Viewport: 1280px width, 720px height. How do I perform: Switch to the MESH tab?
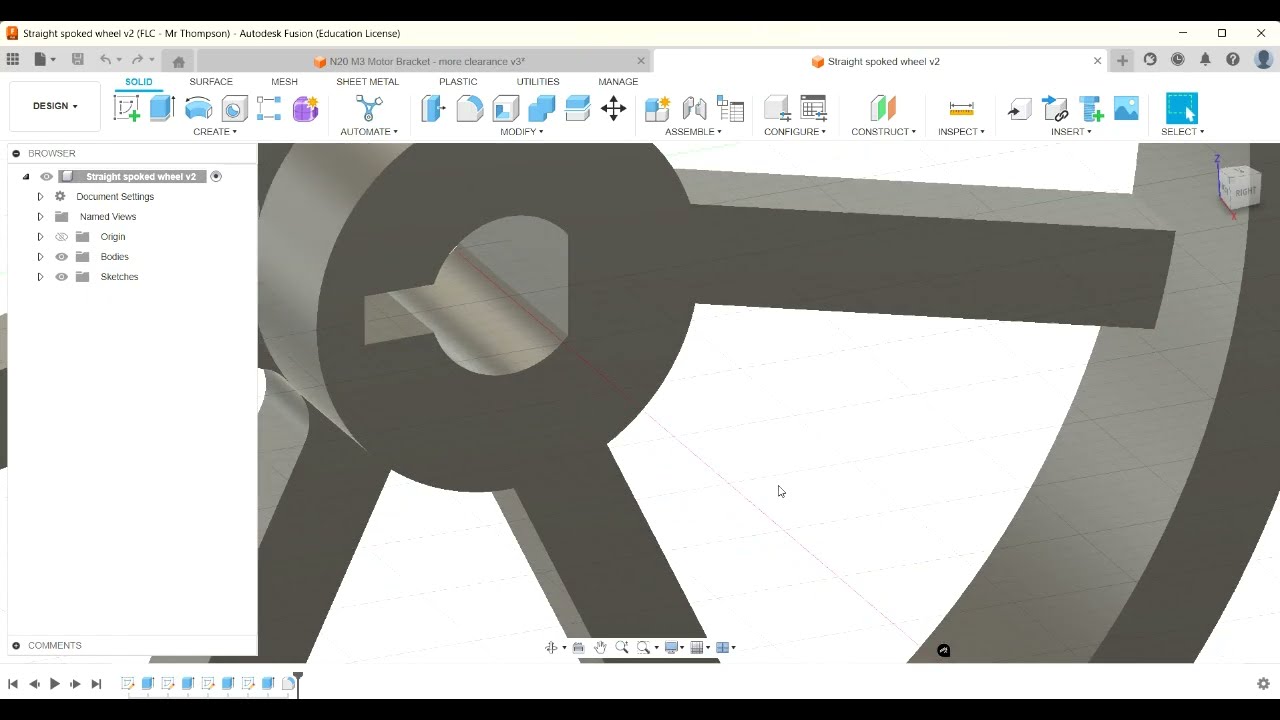pos(284,82)
